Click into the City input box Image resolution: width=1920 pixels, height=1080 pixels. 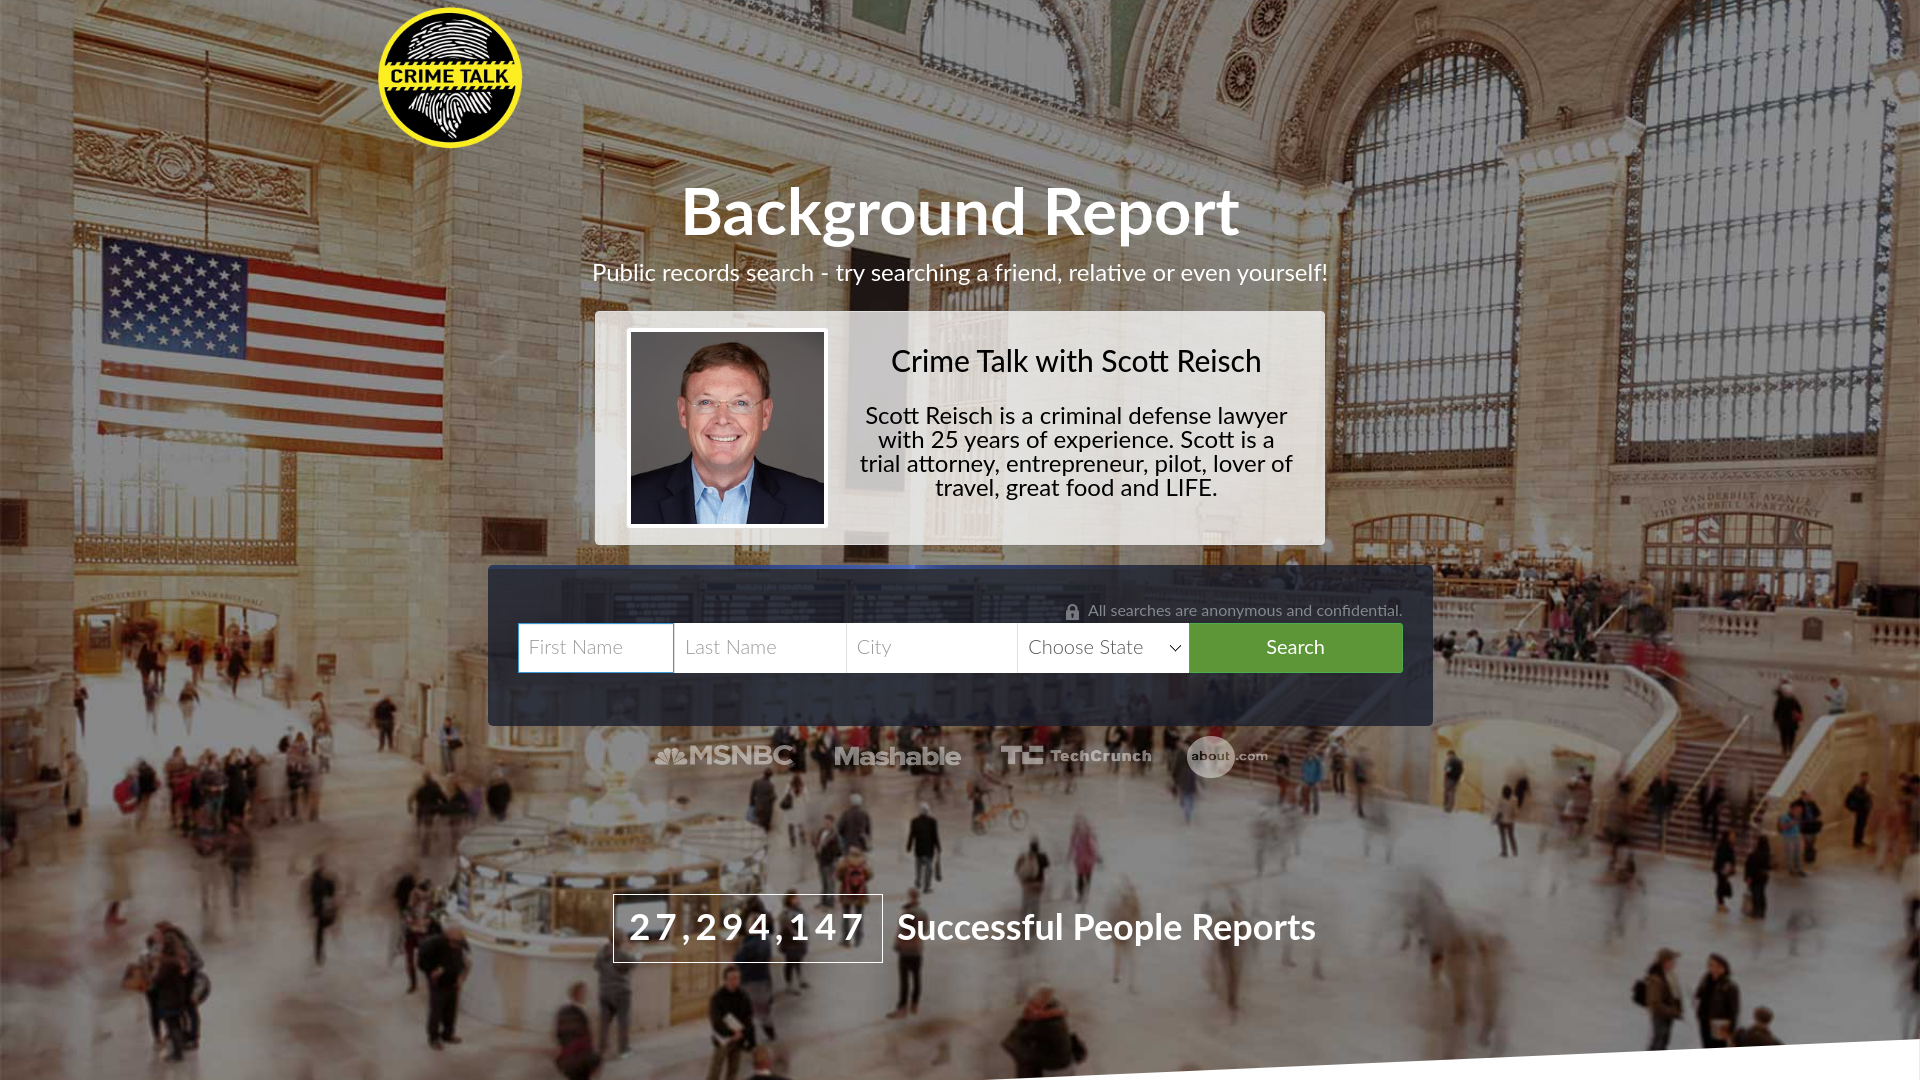pos(932,648)
